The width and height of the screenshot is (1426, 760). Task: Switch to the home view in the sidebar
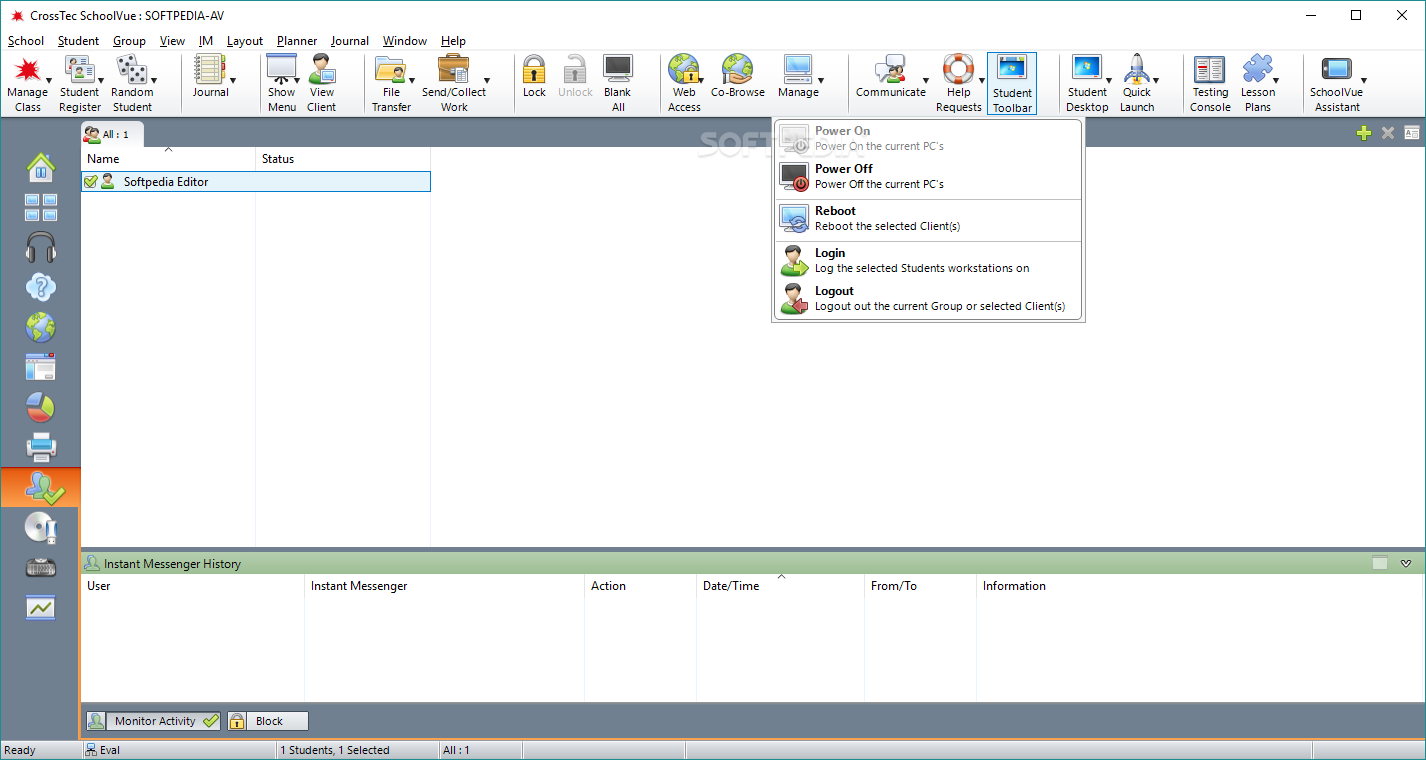[41, 167]
